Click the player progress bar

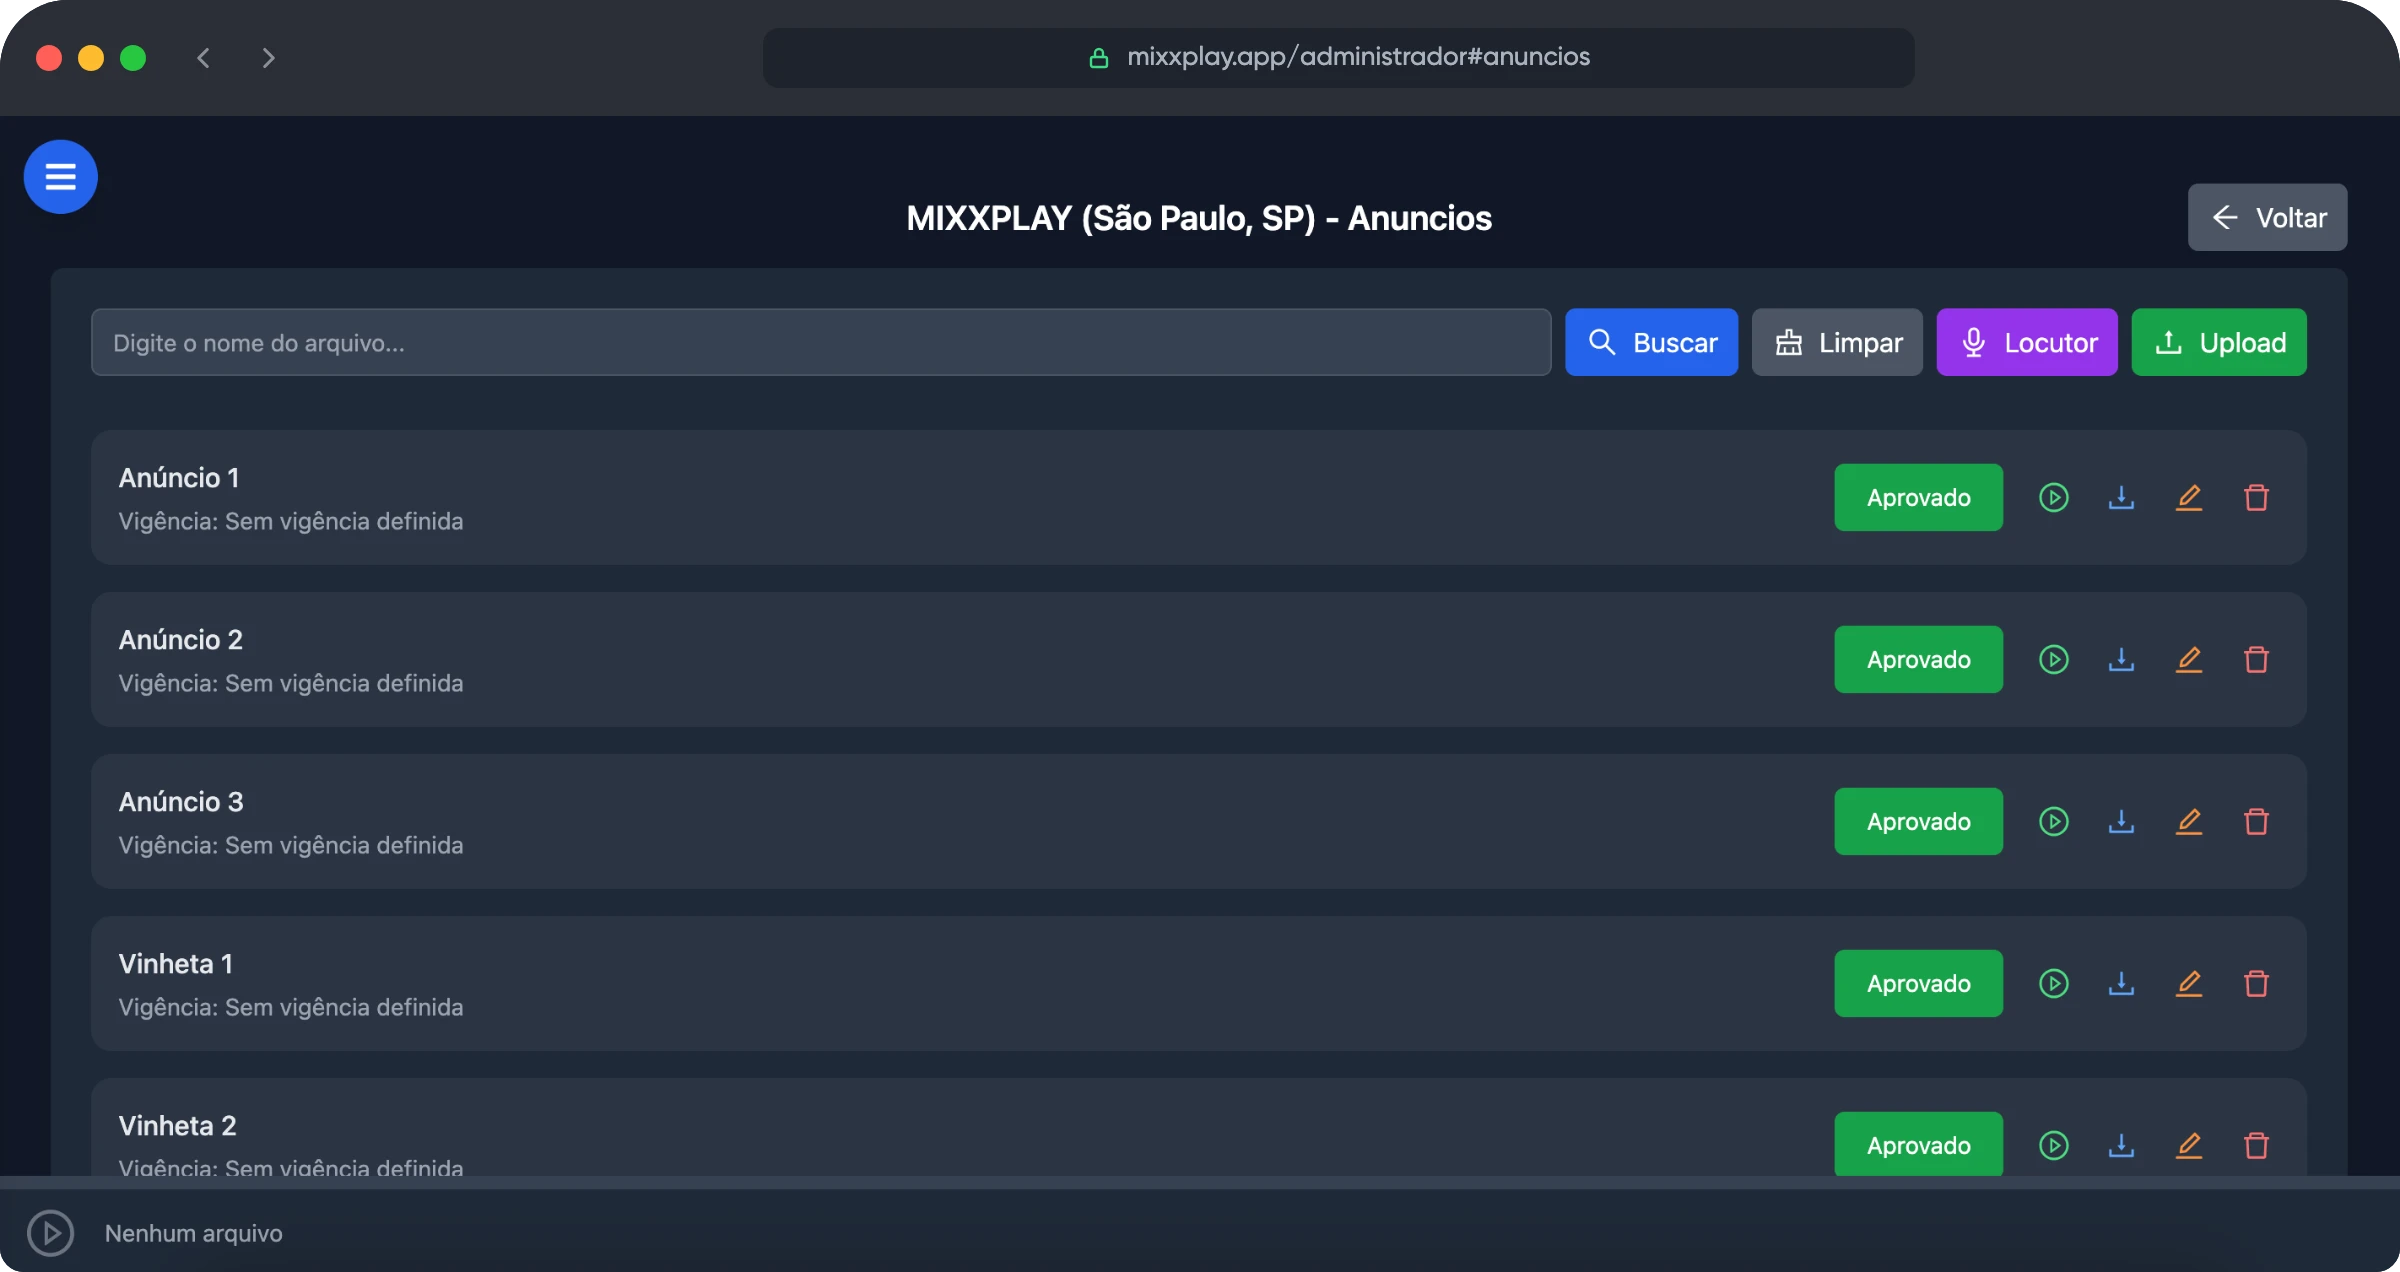tap(1200, 1183)
